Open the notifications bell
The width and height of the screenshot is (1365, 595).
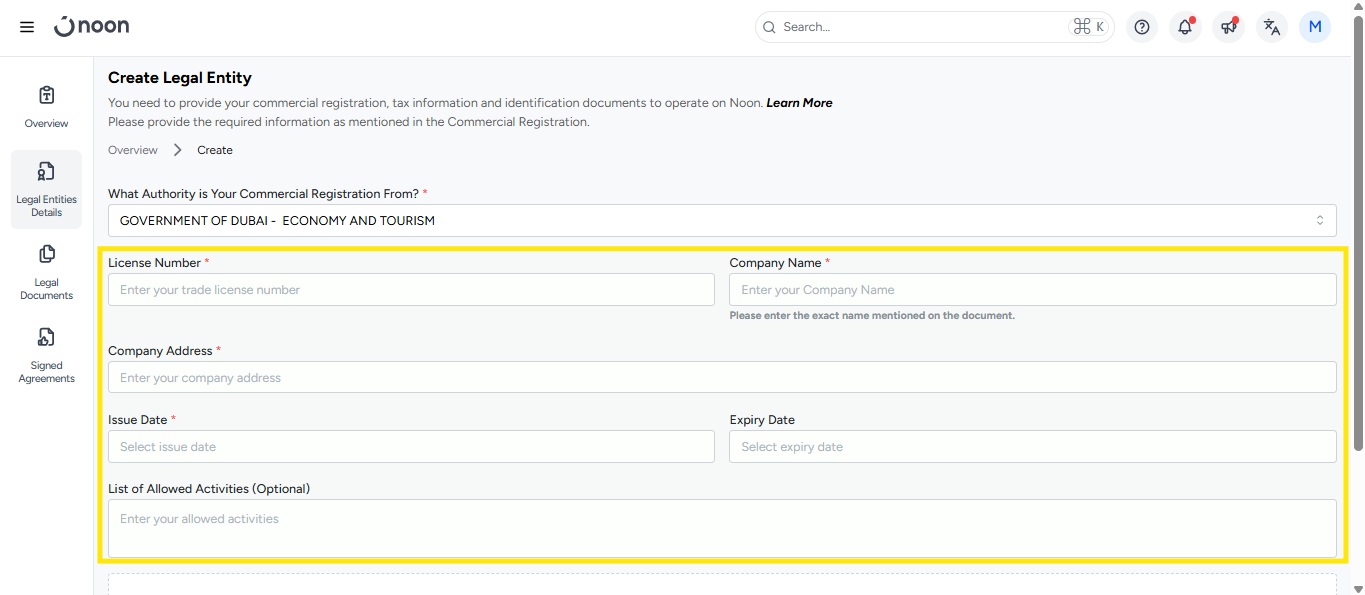pyautogui.click(x=1185, y=27)
